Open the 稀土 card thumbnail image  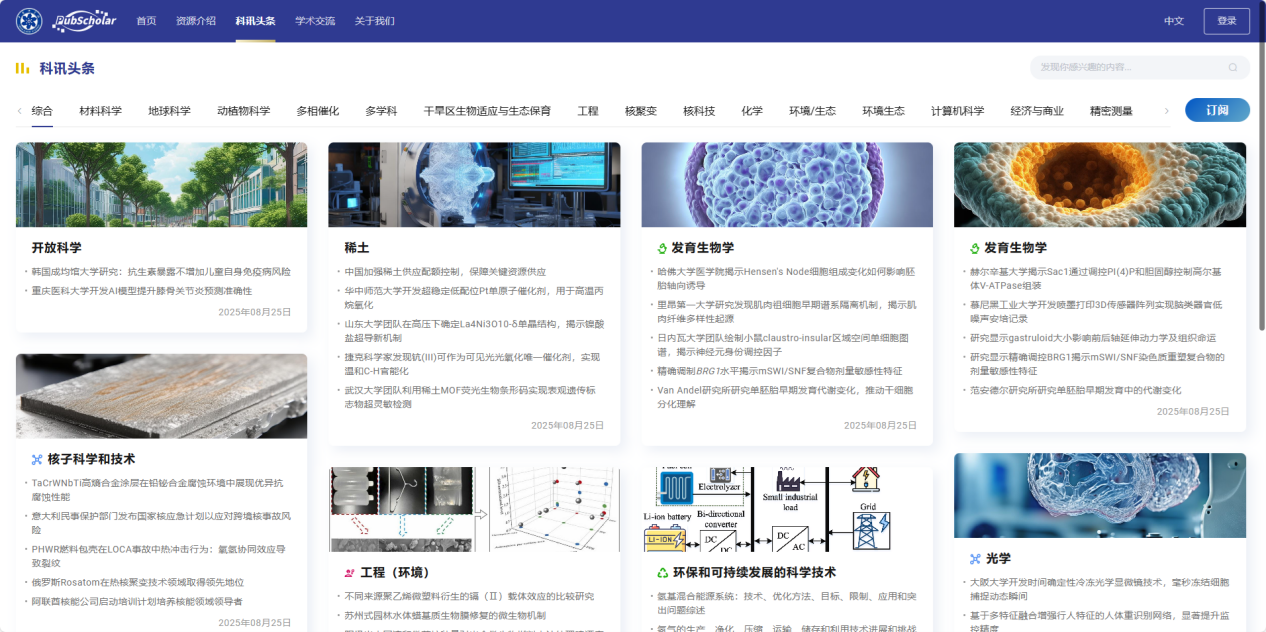click(474, 184)
